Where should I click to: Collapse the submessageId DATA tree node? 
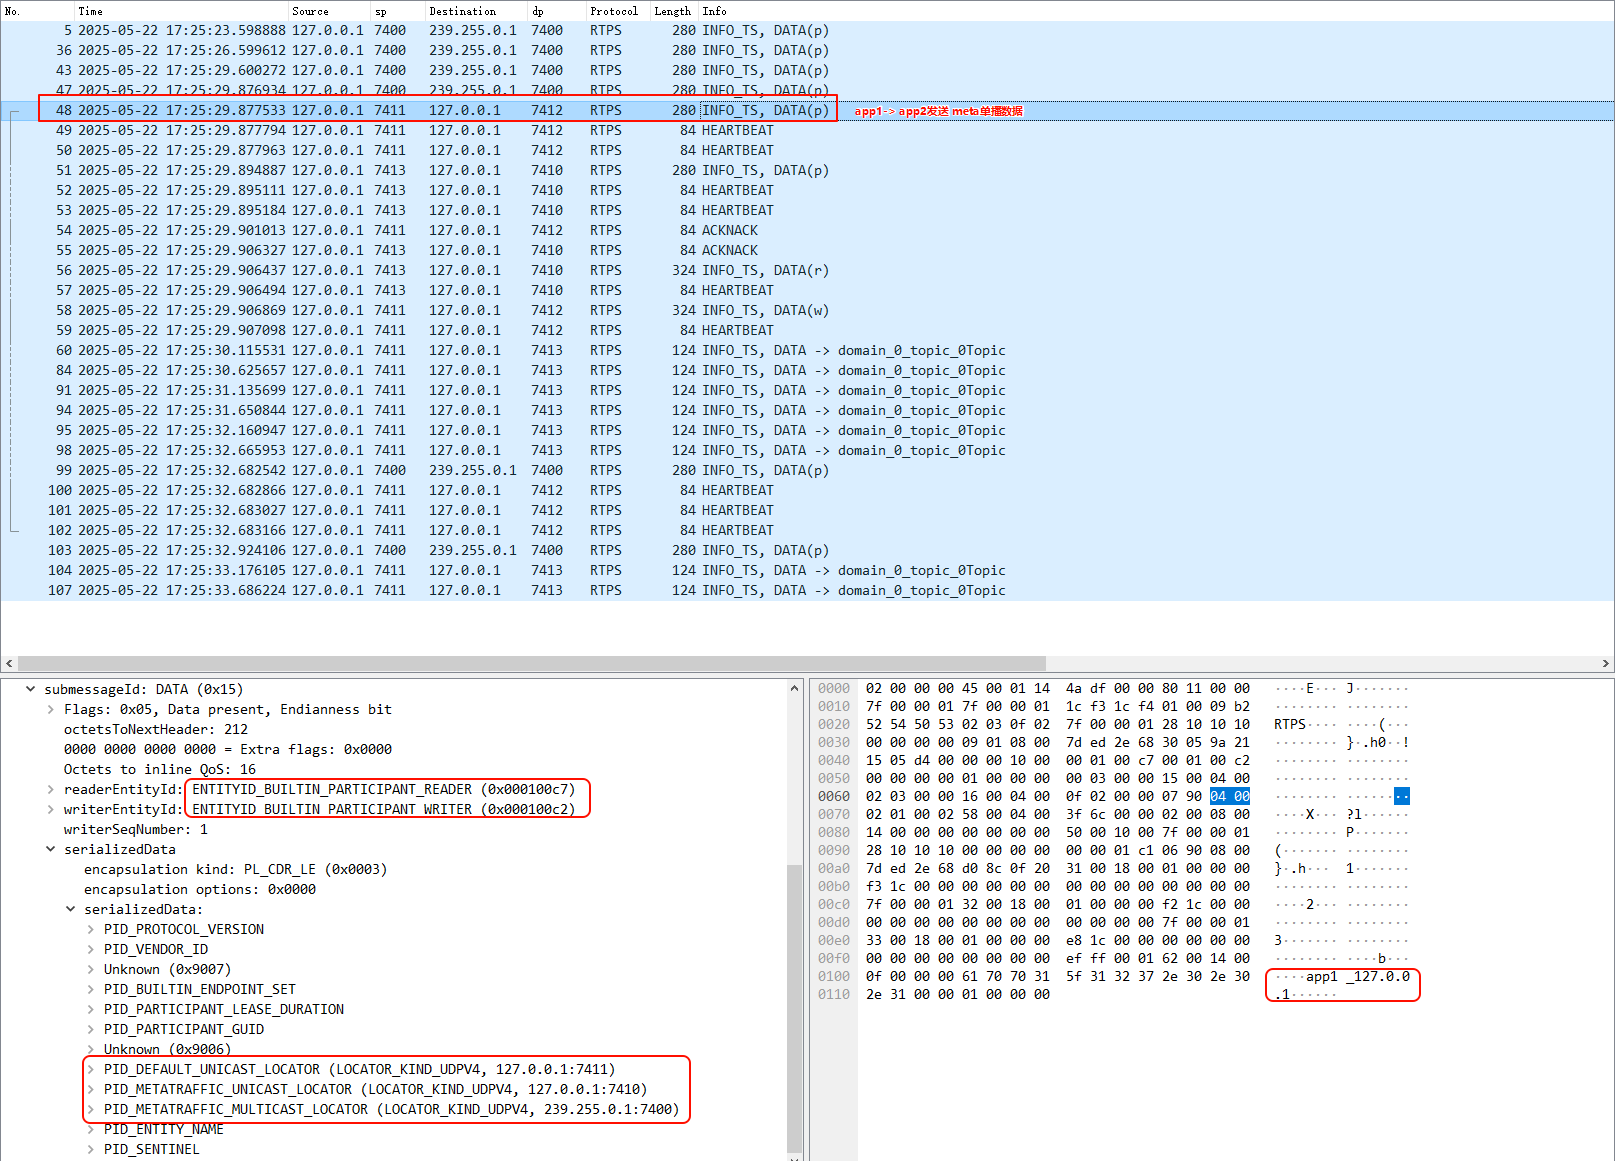31,689
